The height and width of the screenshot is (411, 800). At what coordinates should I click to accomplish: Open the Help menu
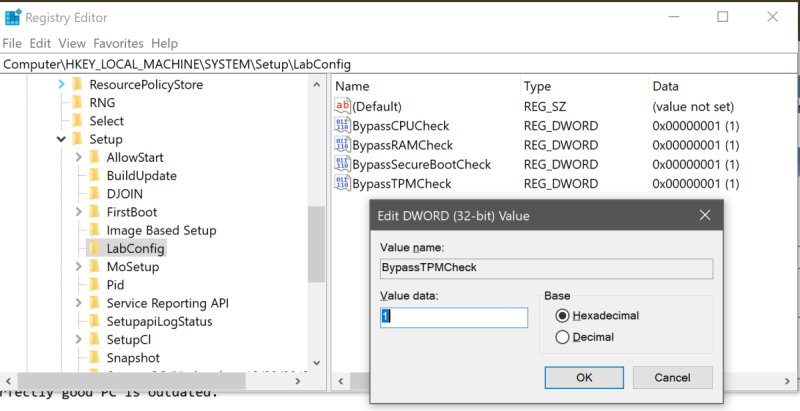164,43
